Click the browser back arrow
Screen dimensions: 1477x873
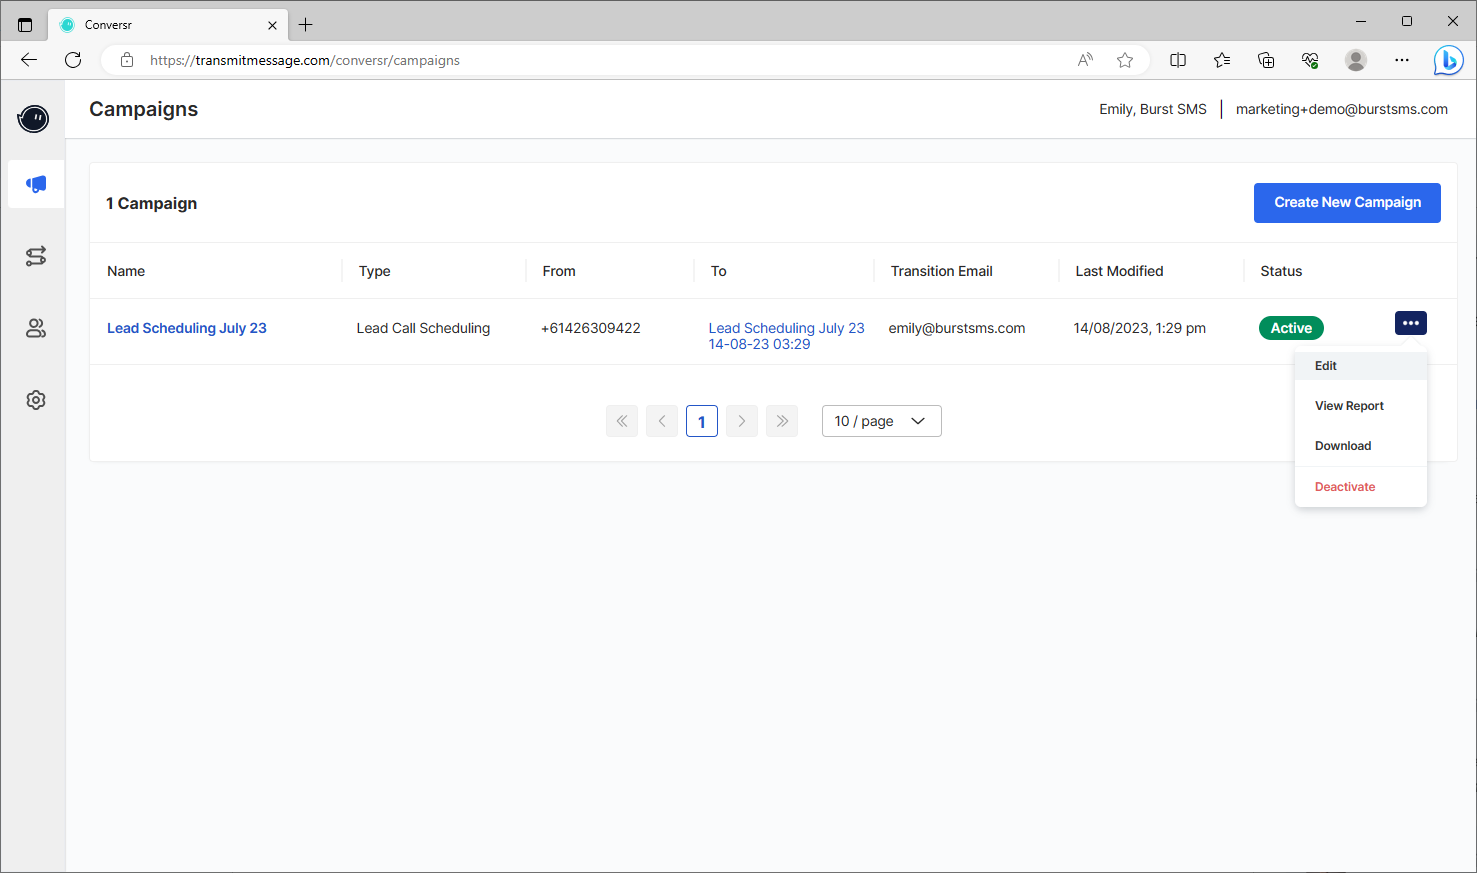(29, 60)
